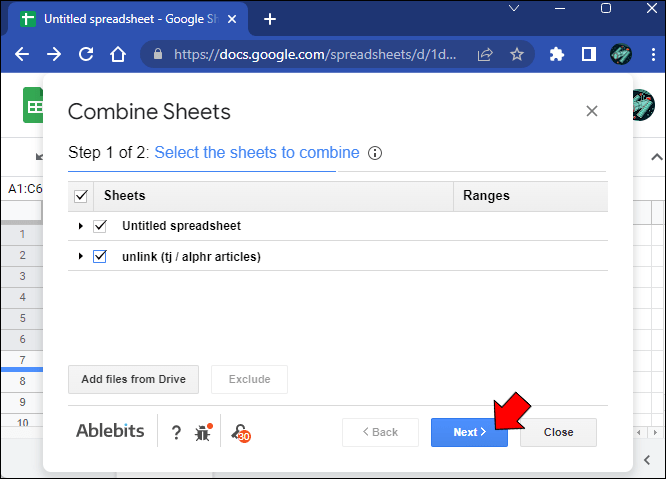
Task: Click the share page icon in address bar
Action: (485, 54)
